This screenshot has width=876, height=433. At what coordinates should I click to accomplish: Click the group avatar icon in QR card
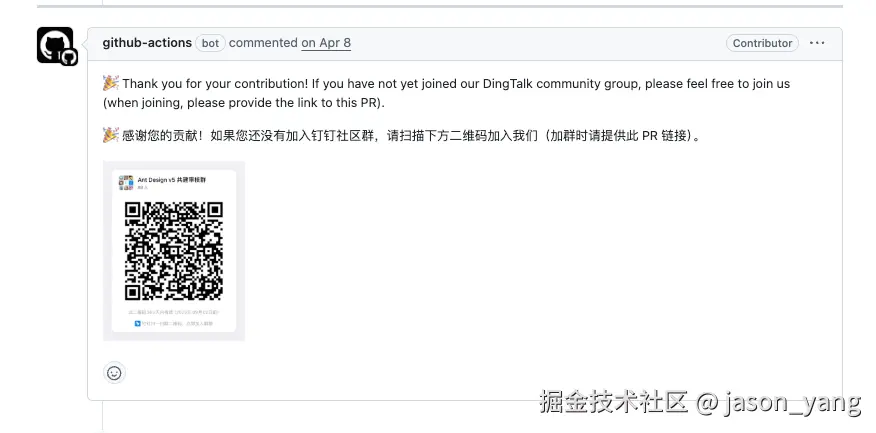(126, 182)
